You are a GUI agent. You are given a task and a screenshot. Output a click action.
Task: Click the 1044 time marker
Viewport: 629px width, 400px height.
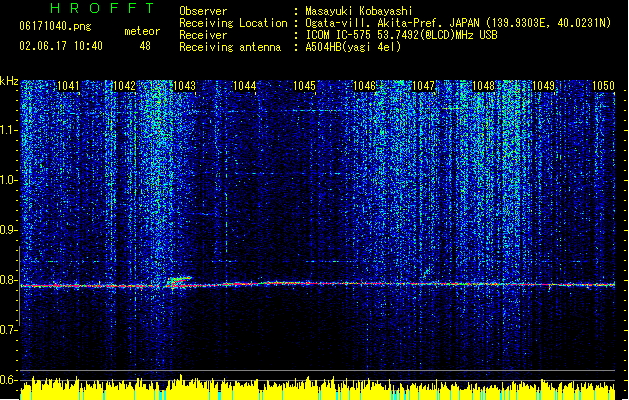click(244, 86)
